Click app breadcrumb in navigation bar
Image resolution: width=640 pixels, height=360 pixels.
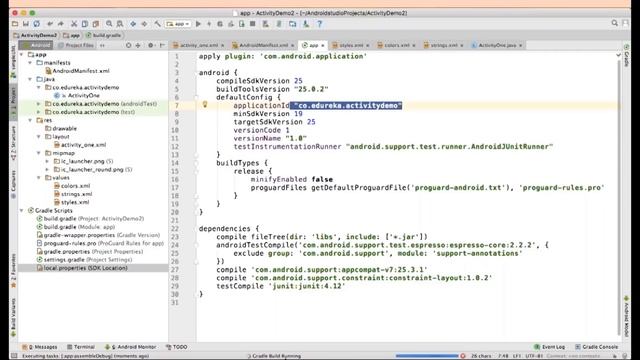[x=72, y=35]
